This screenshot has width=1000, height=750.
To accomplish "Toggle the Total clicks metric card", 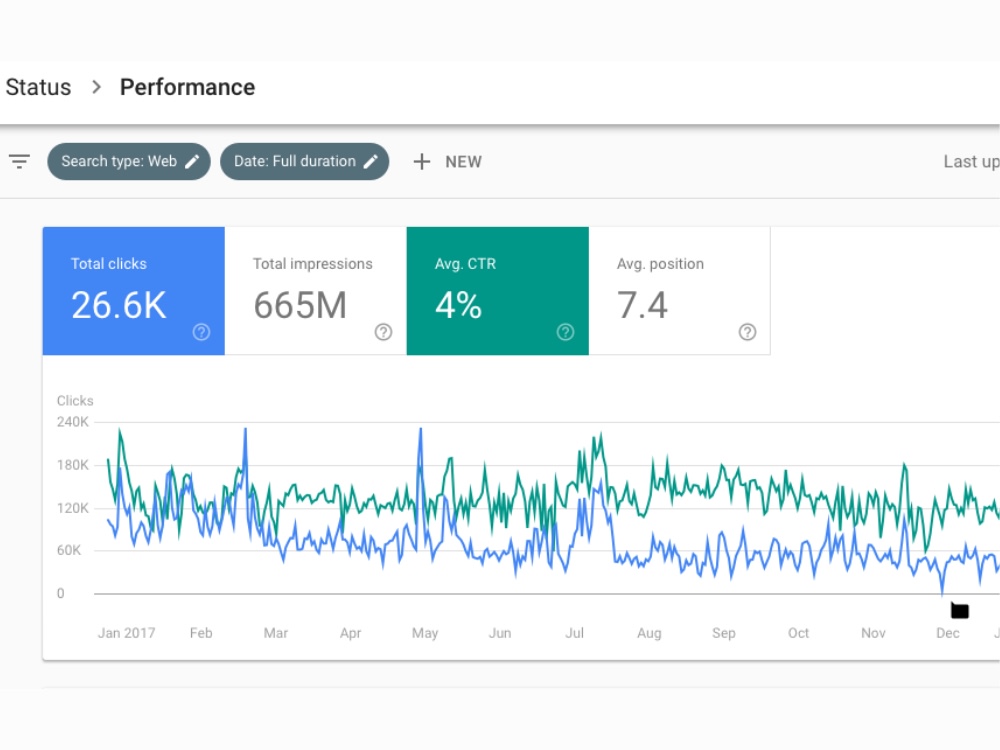I will [x=133, y=291].
